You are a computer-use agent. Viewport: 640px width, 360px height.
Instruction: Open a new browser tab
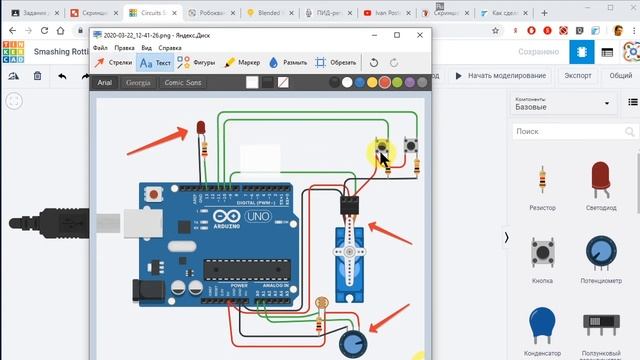coord(544,13)
